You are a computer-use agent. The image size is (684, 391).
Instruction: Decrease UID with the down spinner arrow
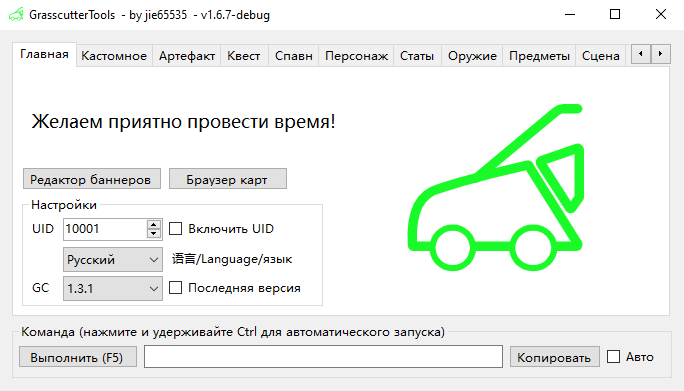[154, 234]
